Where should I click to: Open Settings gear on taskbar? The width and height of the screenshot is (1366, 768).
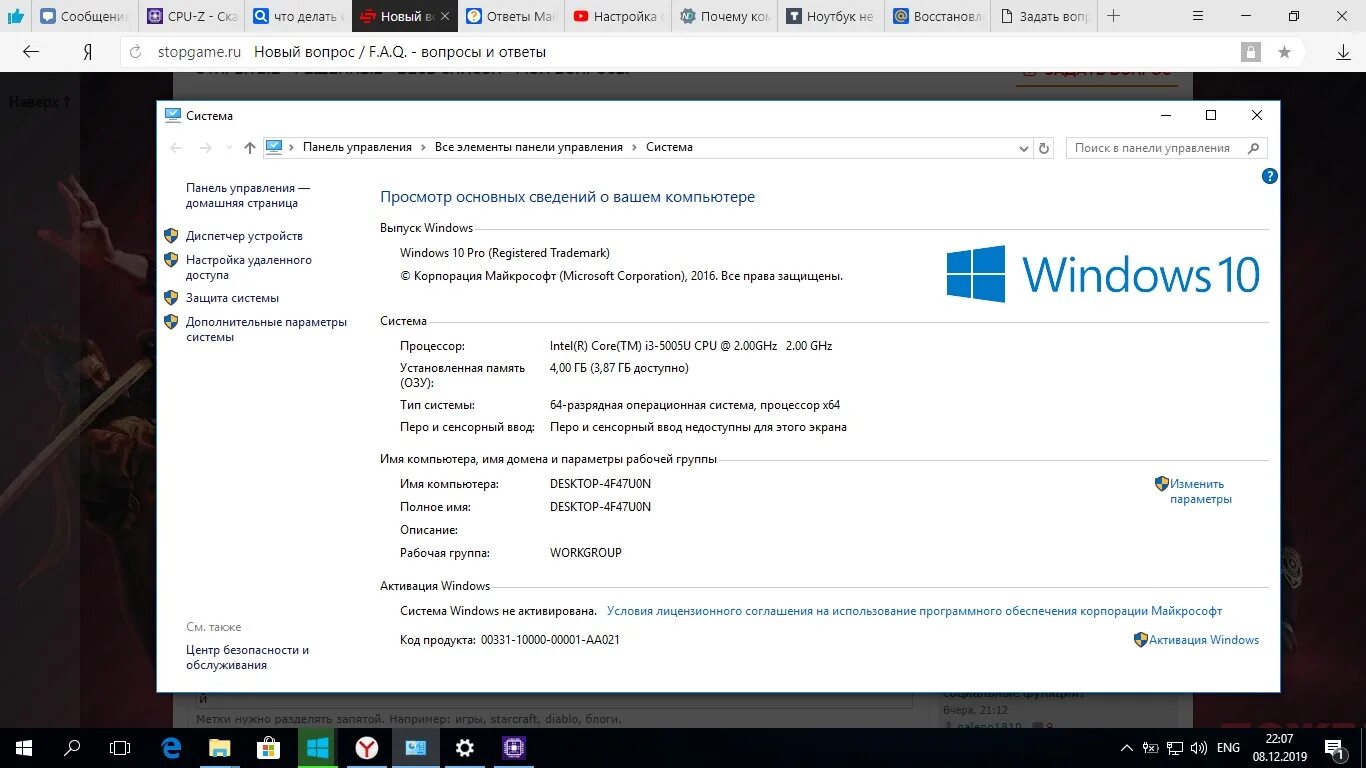pyautogui.click(x=465, y=748)
